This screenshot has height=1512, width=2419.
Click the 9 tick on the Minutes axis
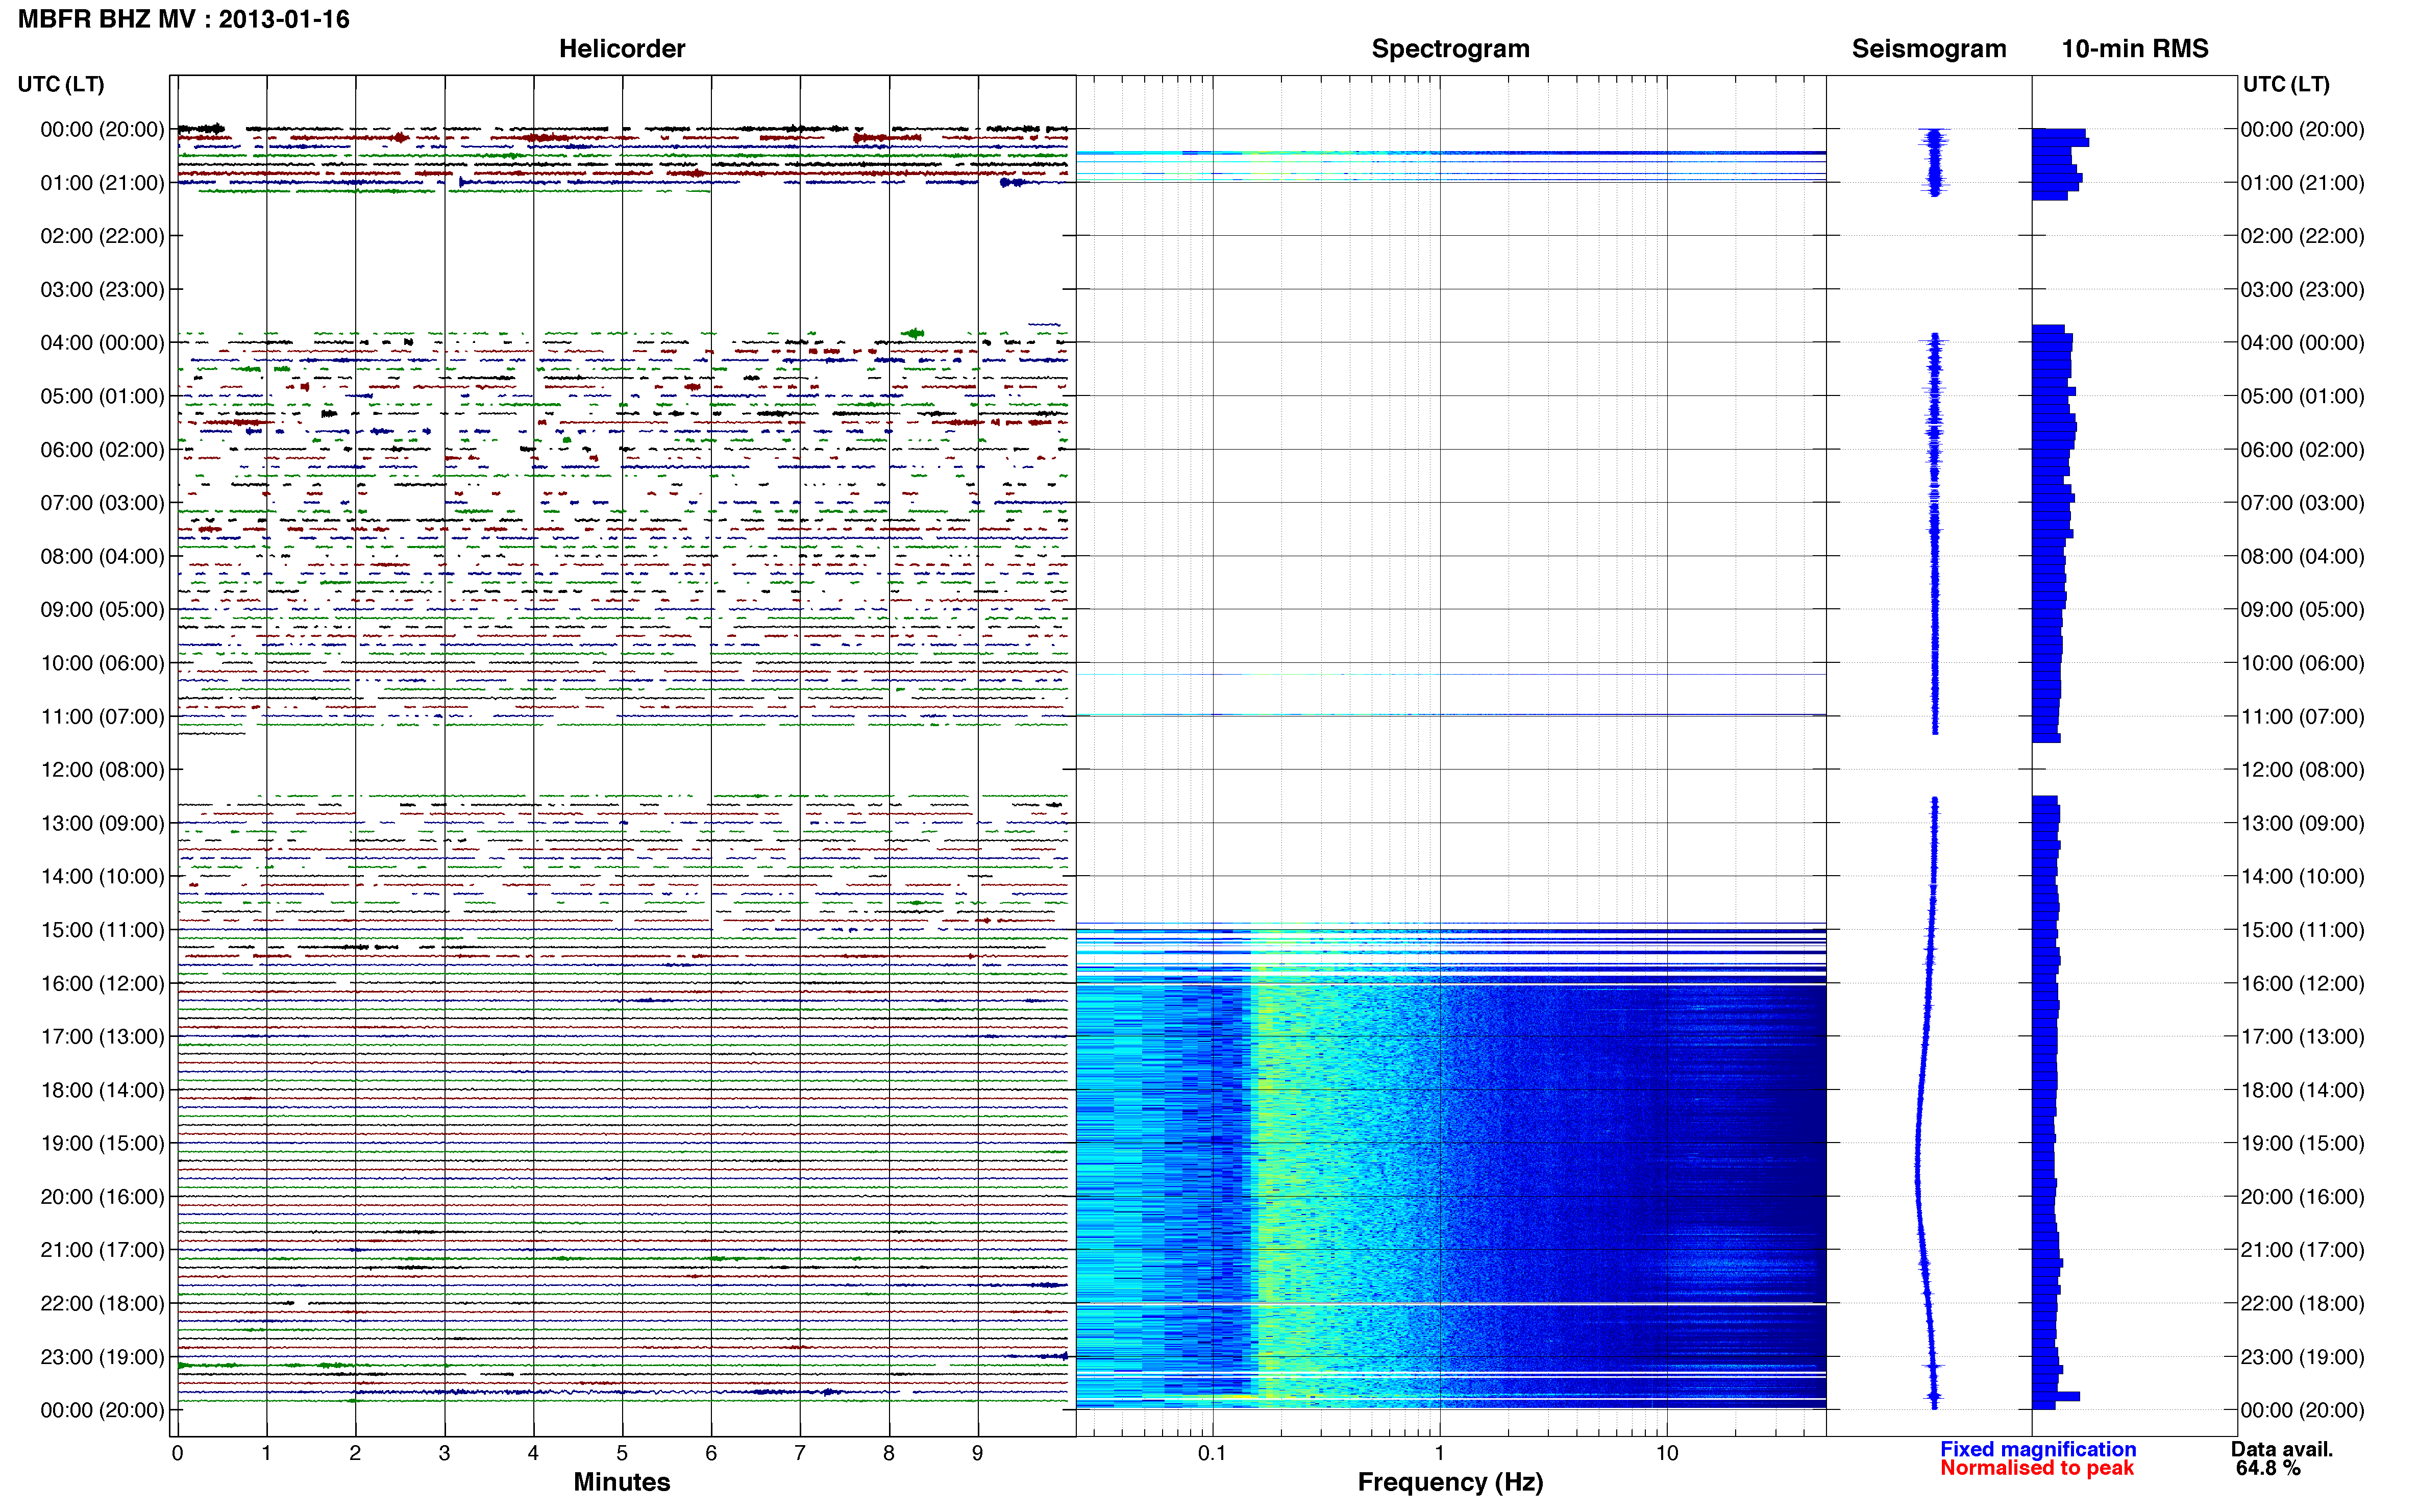978,1454
